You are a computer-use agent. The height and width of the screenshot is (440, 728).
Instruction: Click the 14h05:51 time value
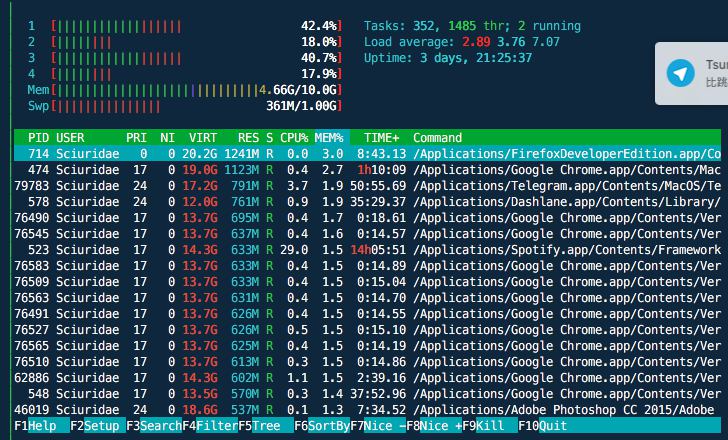(x=378, y=250)
